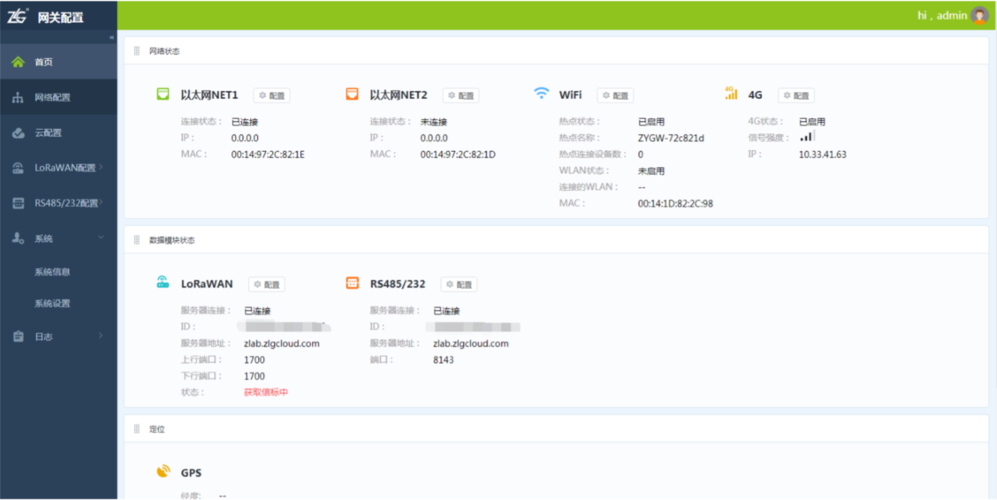
Task: Open 配置 for 以太网NET1
Action: (x=272, y=95)
